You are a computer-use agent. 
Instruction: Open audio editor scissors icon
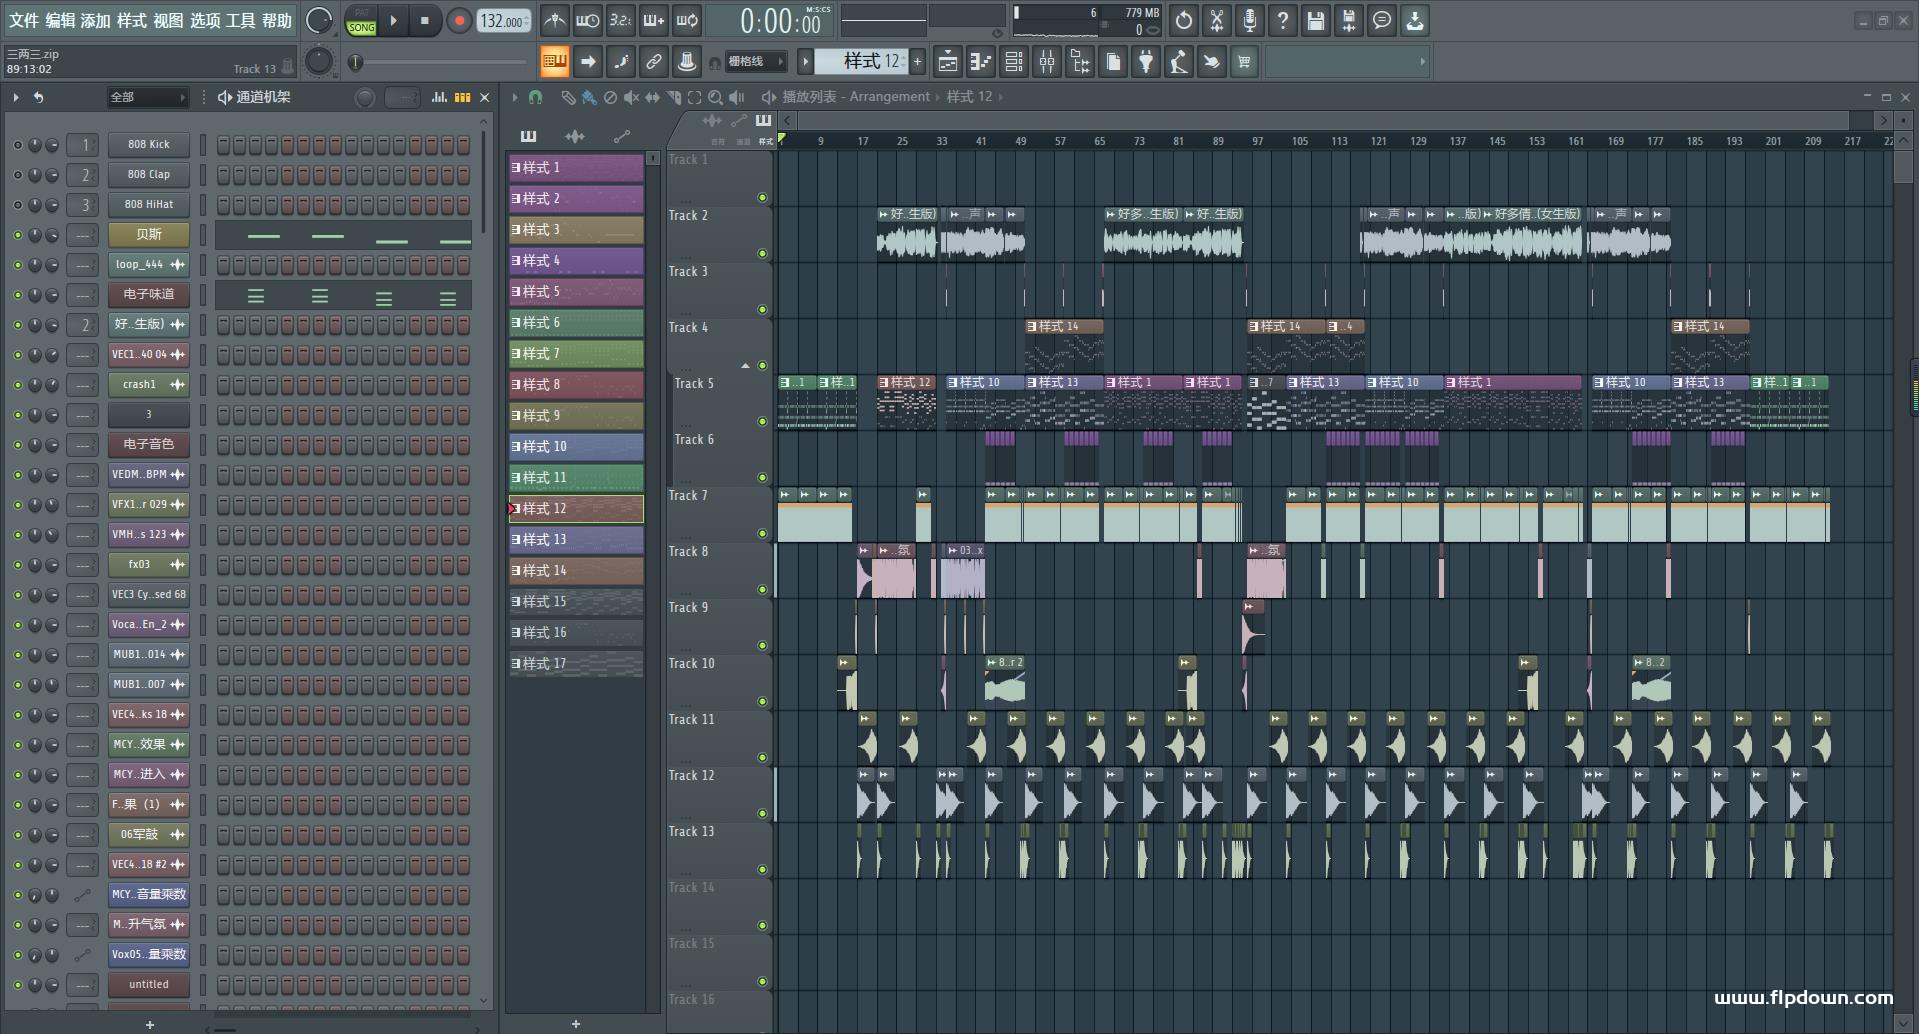pyautogui.click(x=1217, y=20)
